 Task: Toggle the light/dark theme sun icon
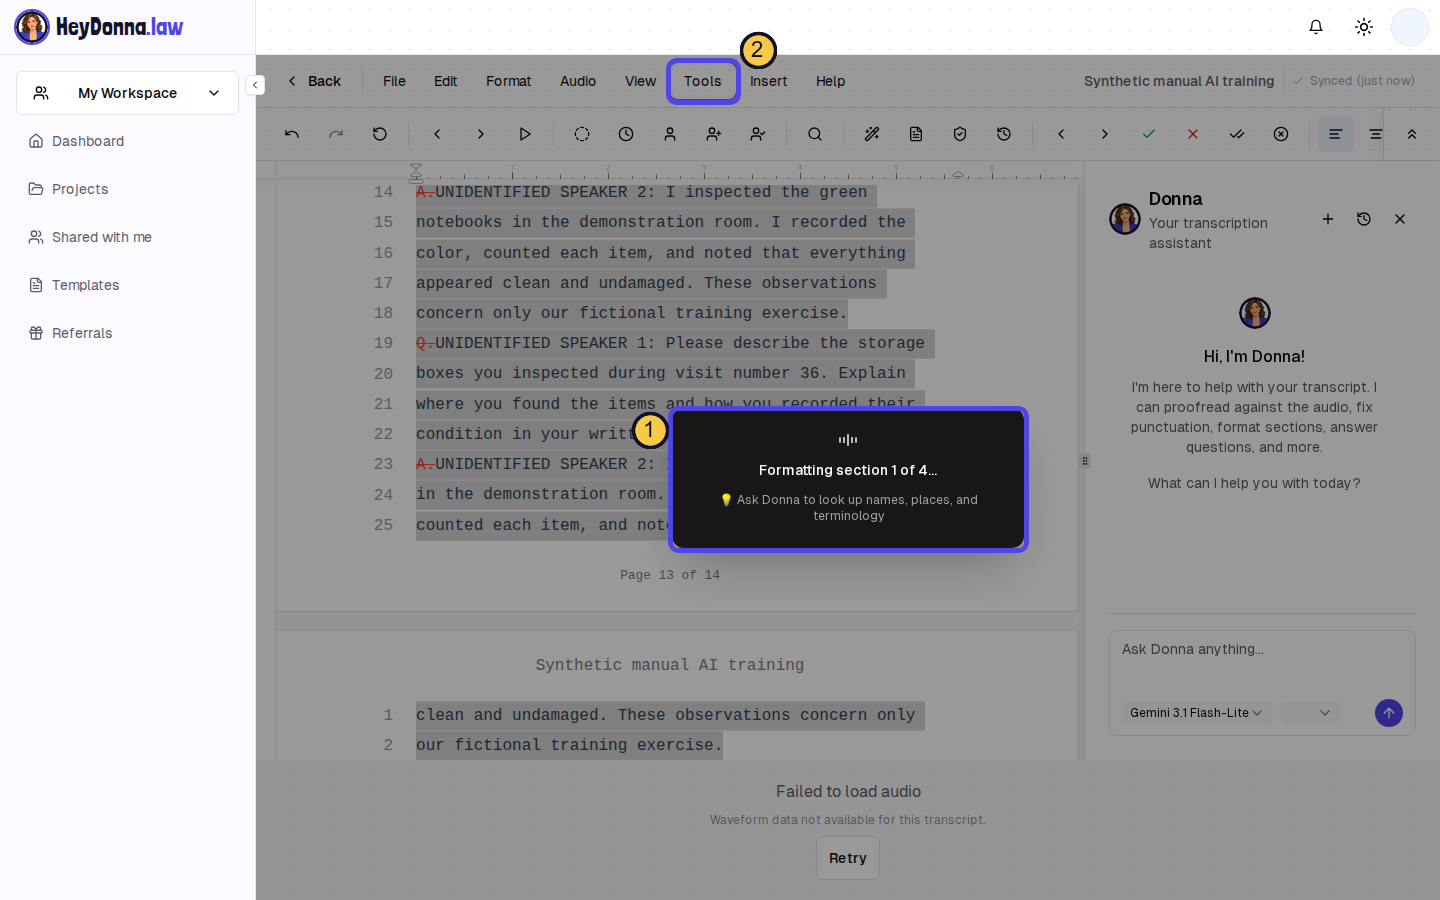click(x=1364, y=27)
